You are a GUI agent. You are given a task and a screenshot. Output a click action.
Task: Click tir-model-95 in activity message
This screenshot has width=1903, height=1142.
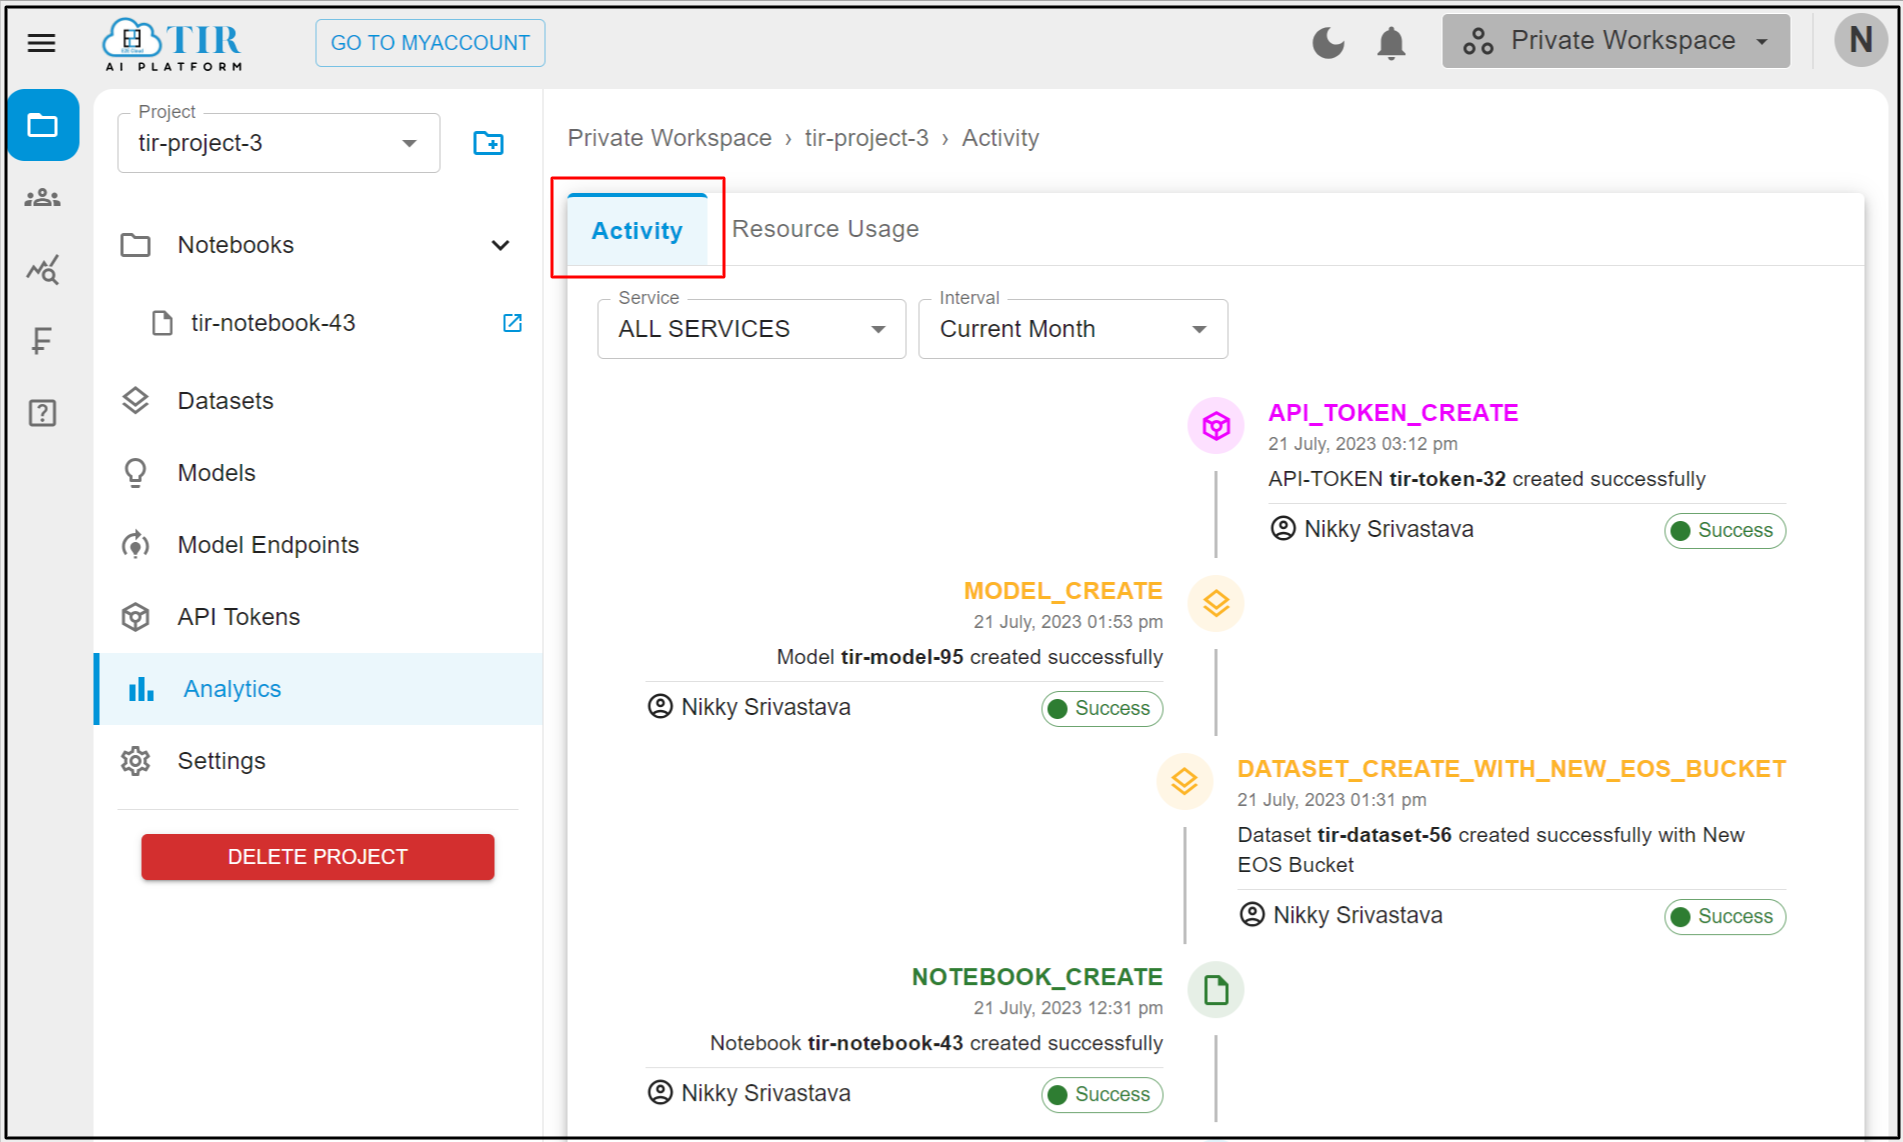click(902, 657)
